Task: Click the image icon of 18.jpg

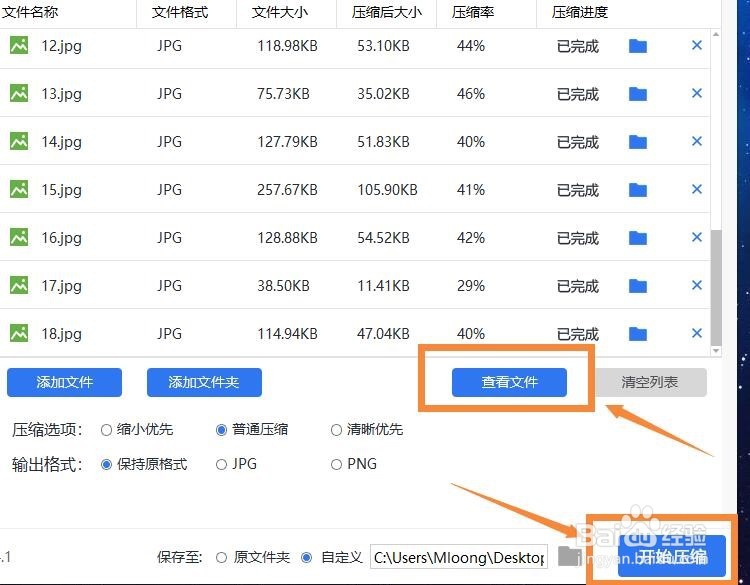Action: (x=19, y=333)
